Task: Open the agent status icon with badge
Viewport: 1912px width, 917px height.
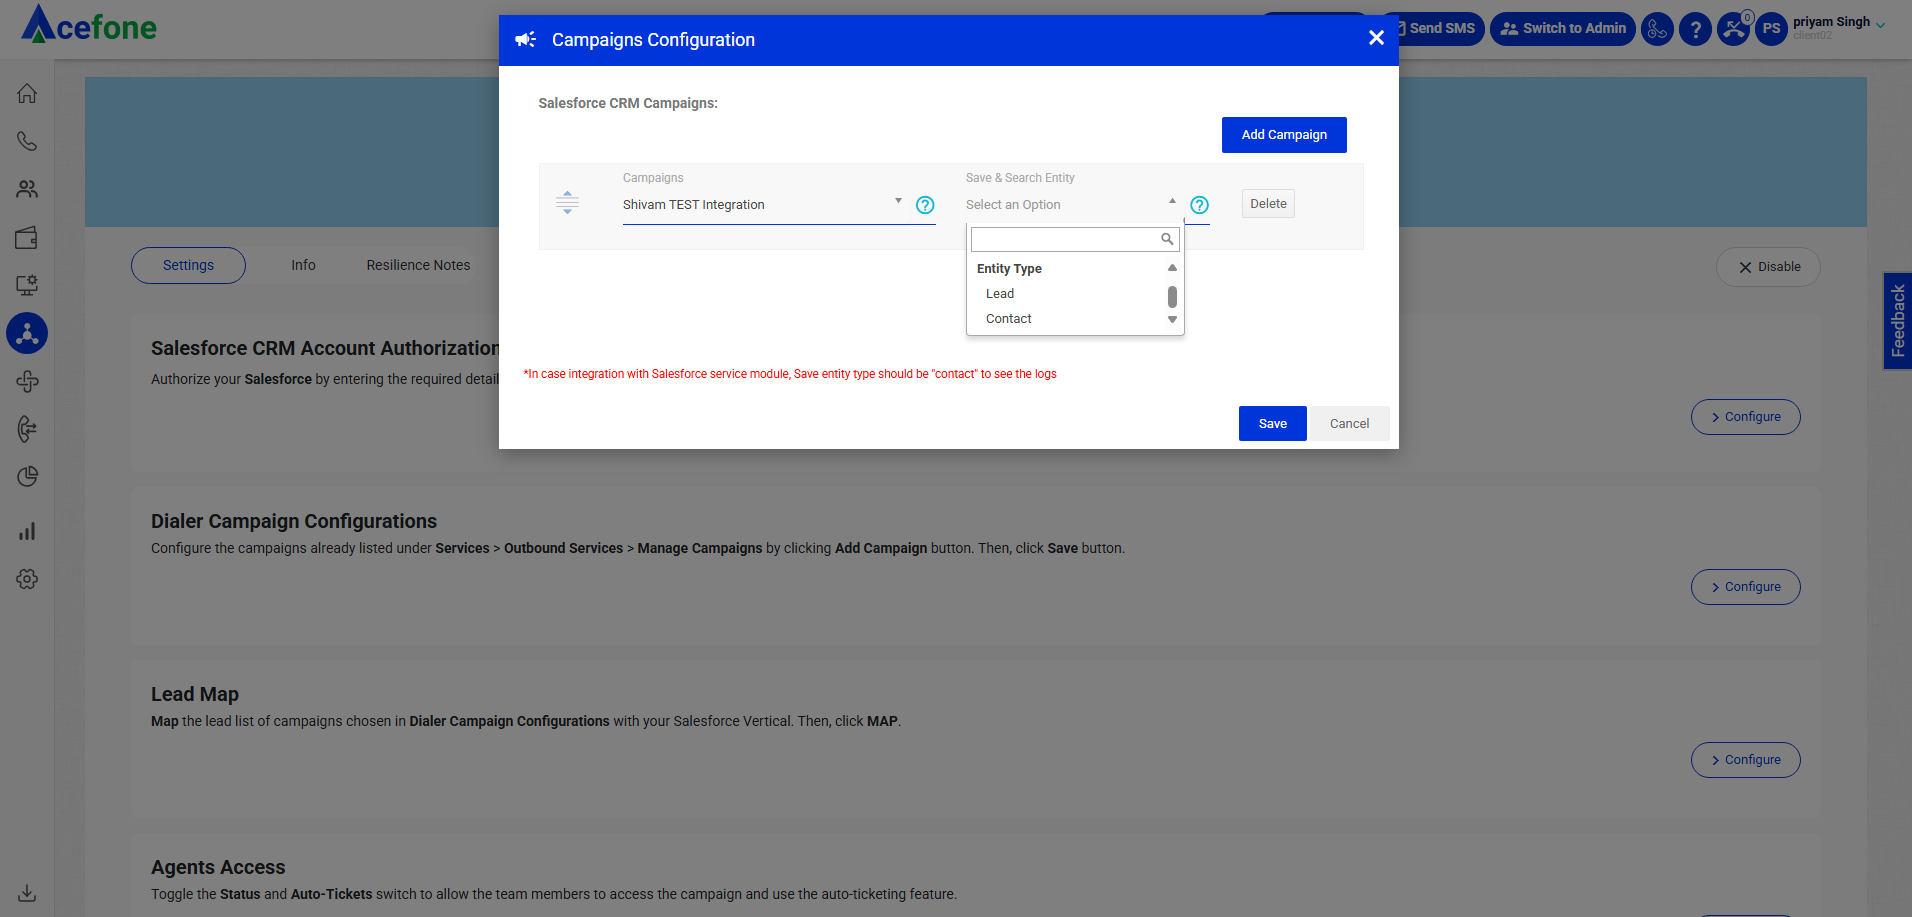Action: click(1734, 29)
